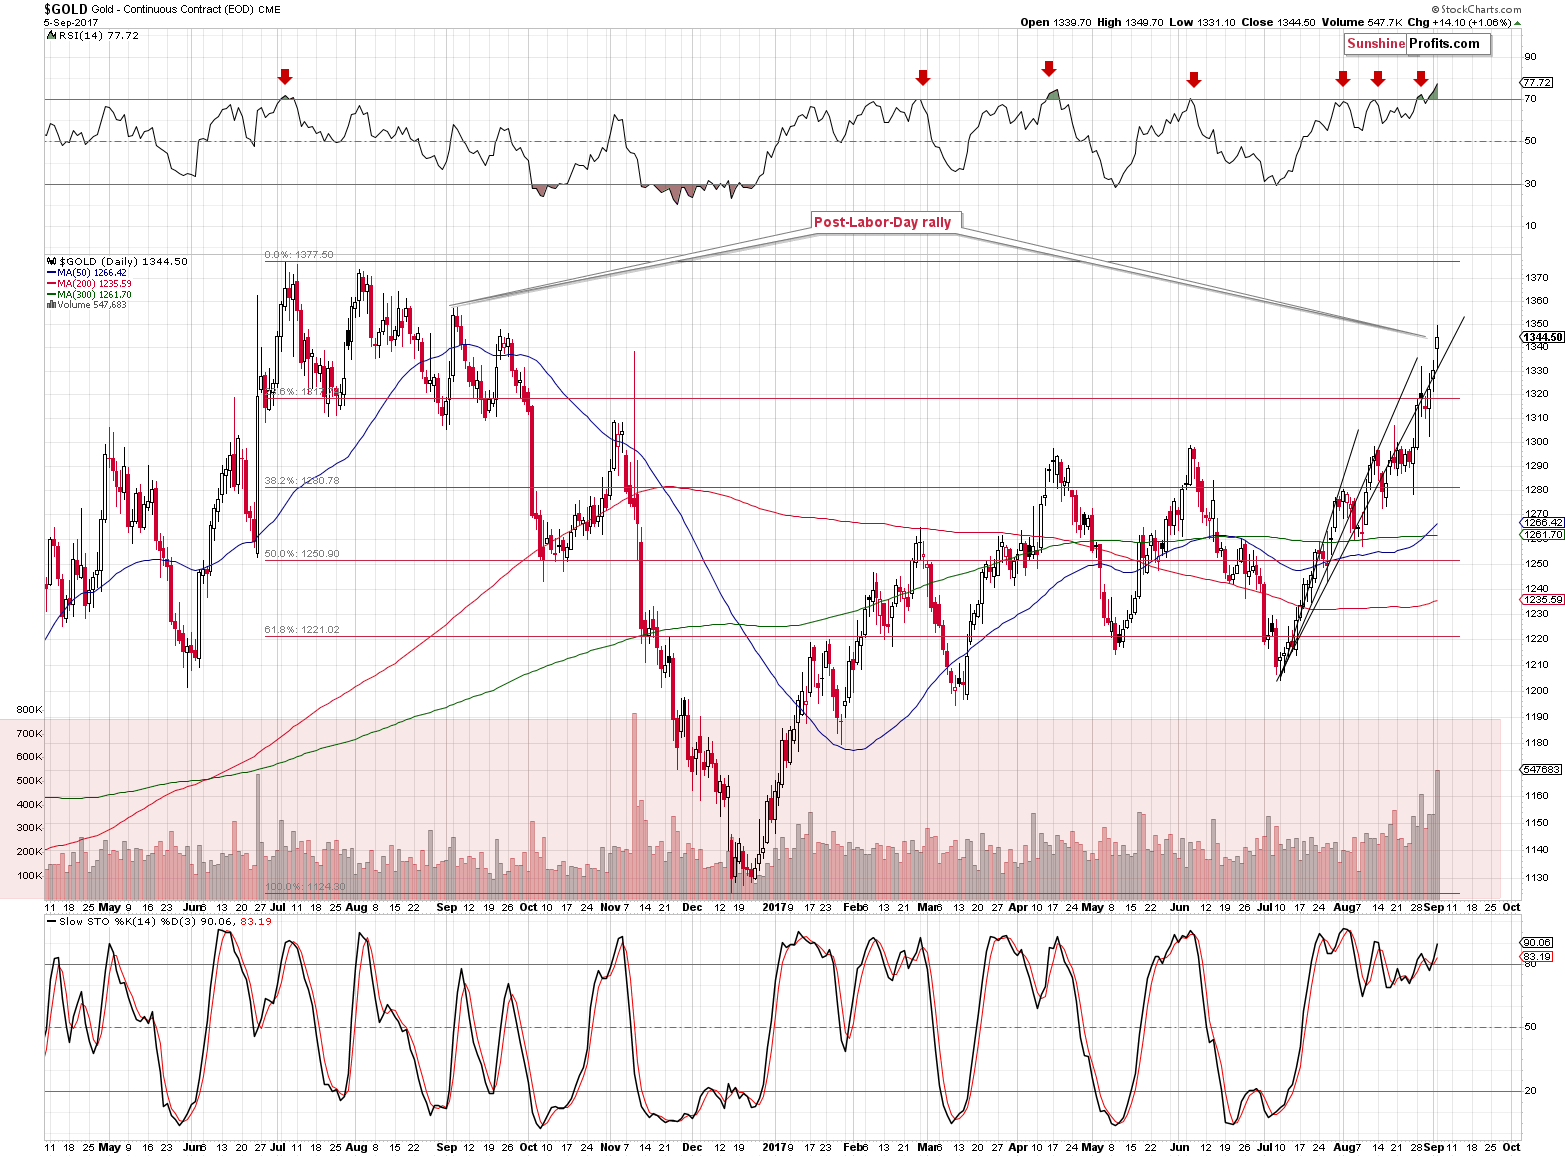Click the $GOLD ticker symbol in the title
This screenshot has width=1565, height=1157.
65,9
